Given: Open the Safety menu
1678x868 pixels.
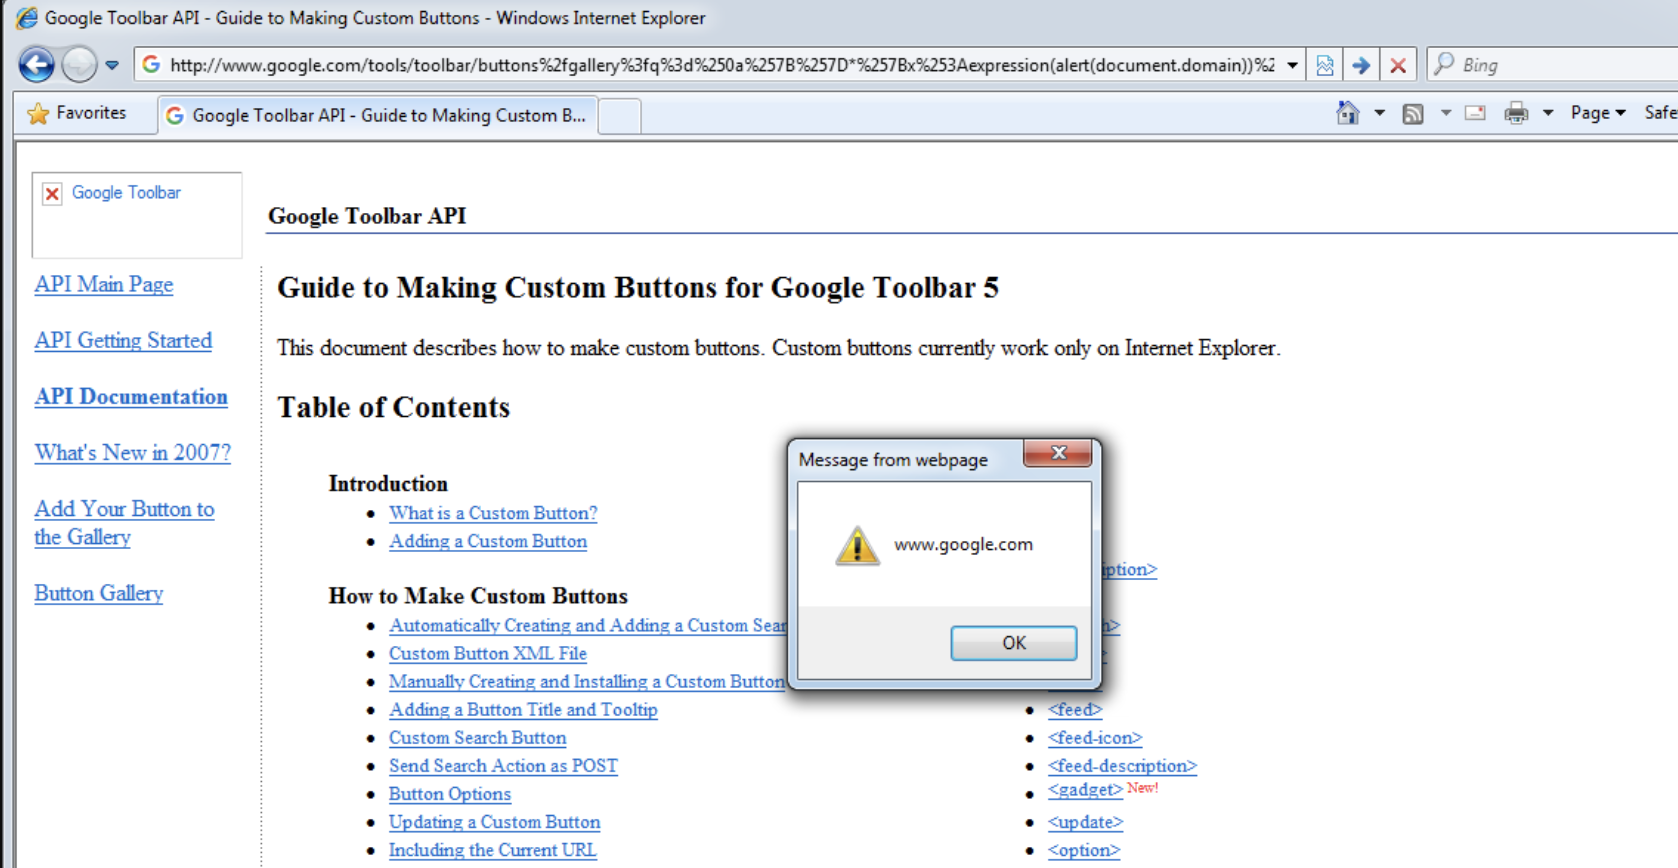Looking at the screenshot, I should coord(1660,113).
